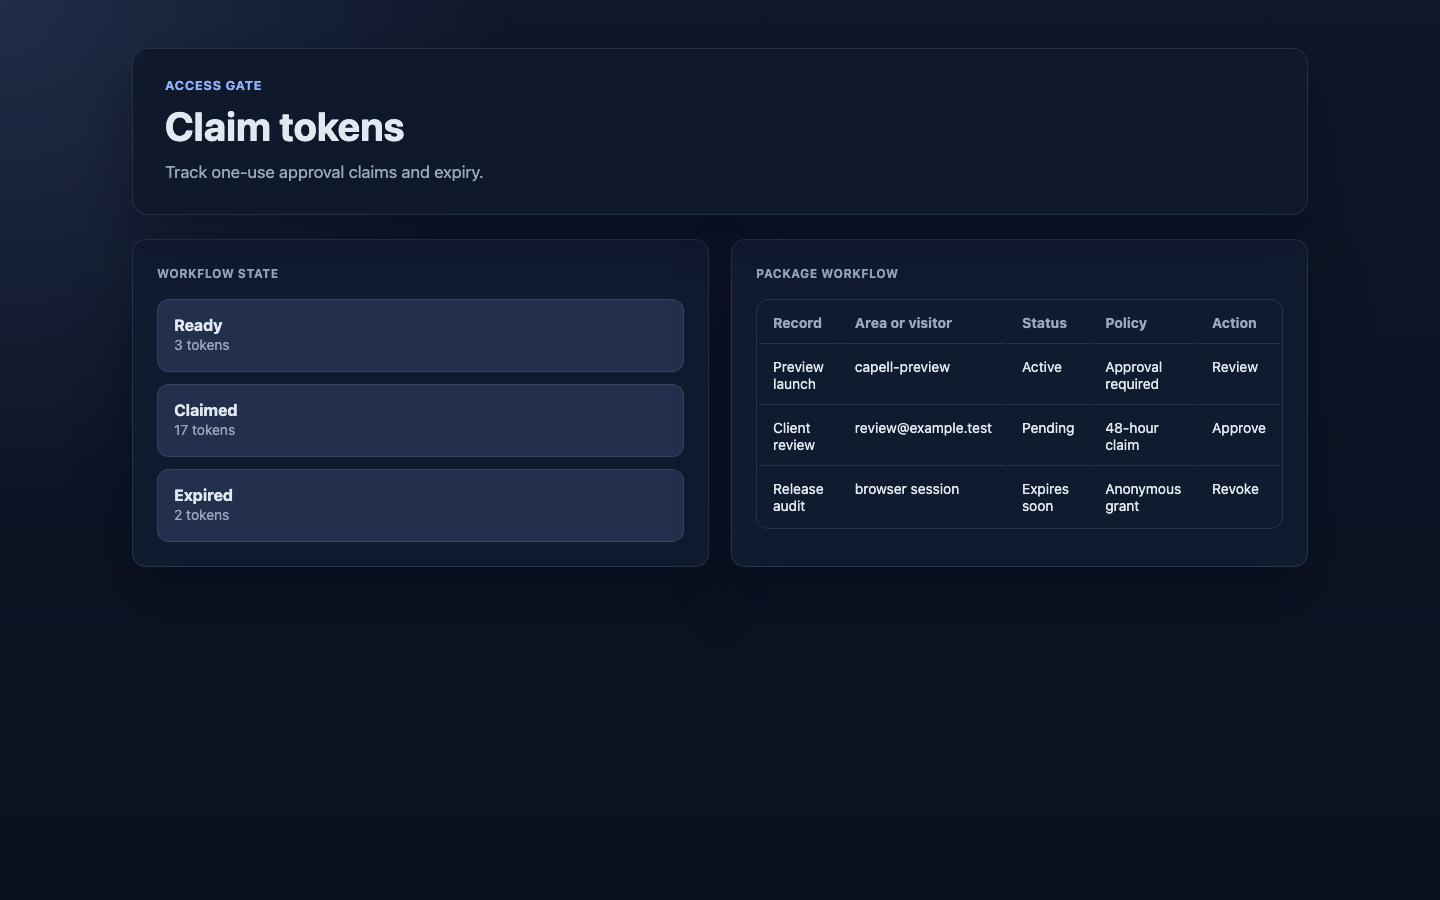The width and height of the screenshot is (1440, 900).
Task: Click the 'Track one-use approval claims' subtitle
Action: coord(324,172)
